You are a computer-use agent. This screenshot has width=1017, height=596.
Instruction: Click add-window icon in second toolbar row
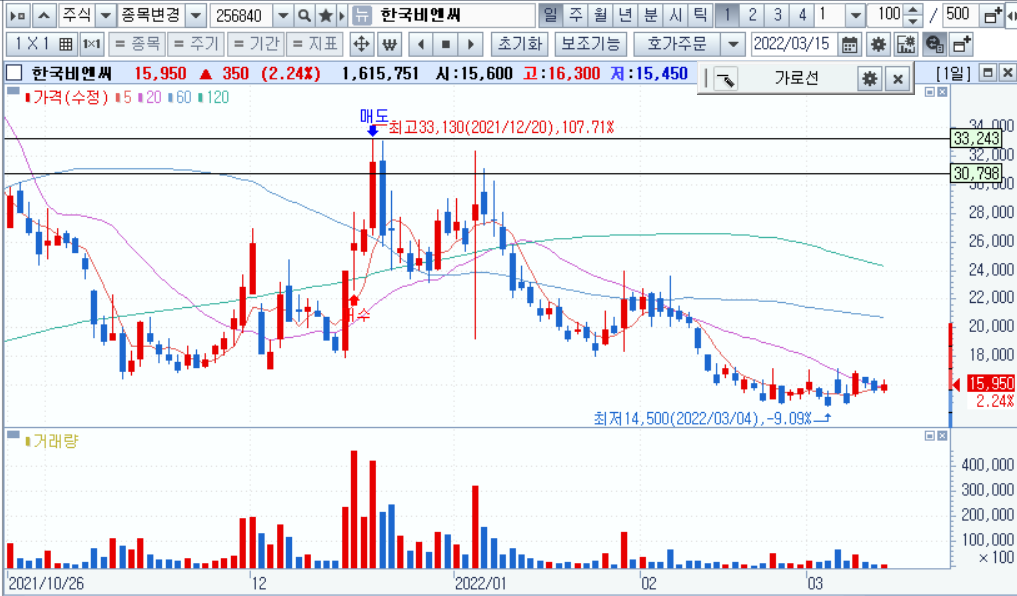click(x=961, y=44)
